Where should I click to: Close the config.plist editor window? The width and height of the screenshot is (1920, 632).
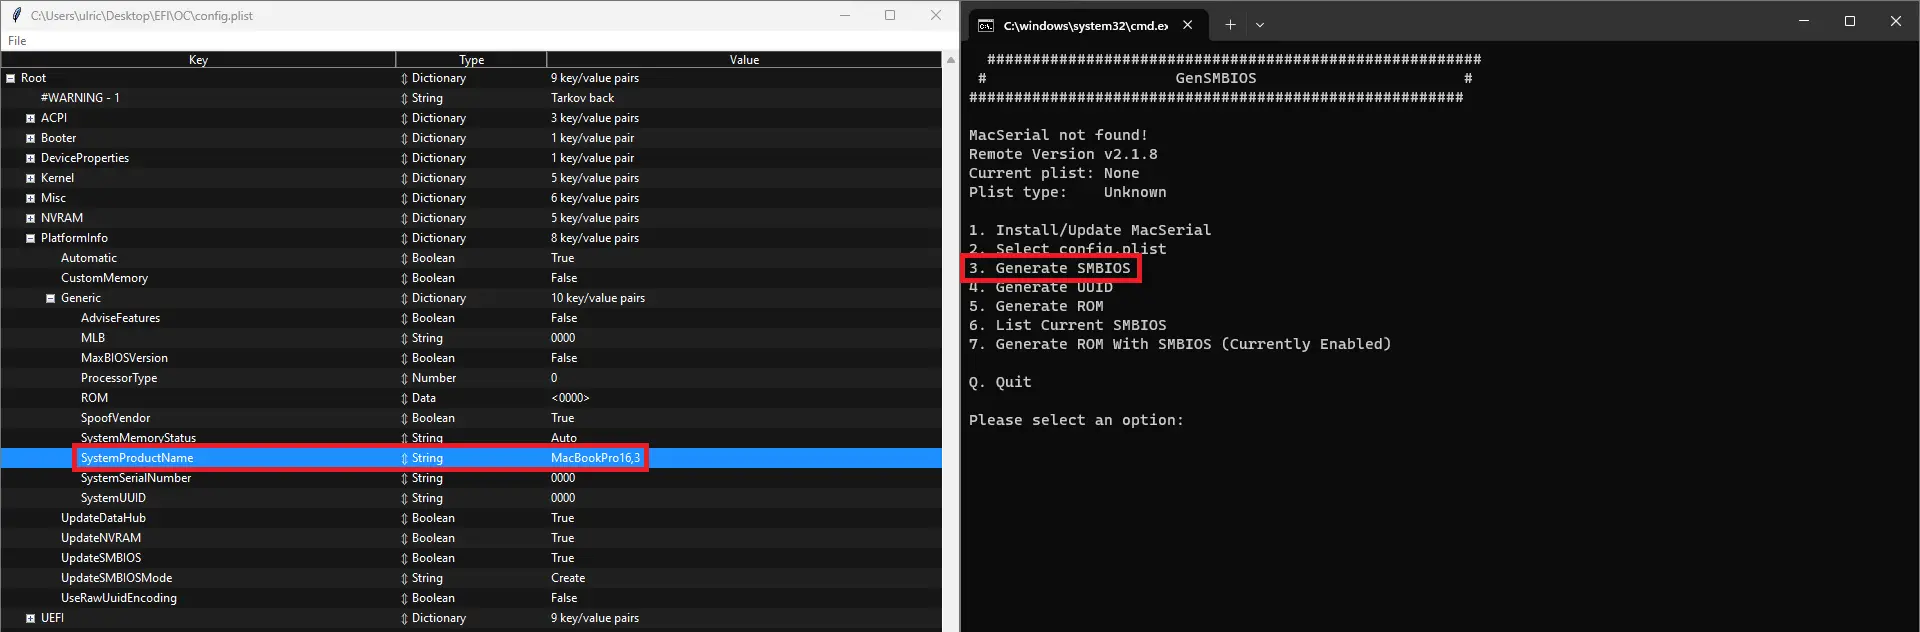coord(936,15)
